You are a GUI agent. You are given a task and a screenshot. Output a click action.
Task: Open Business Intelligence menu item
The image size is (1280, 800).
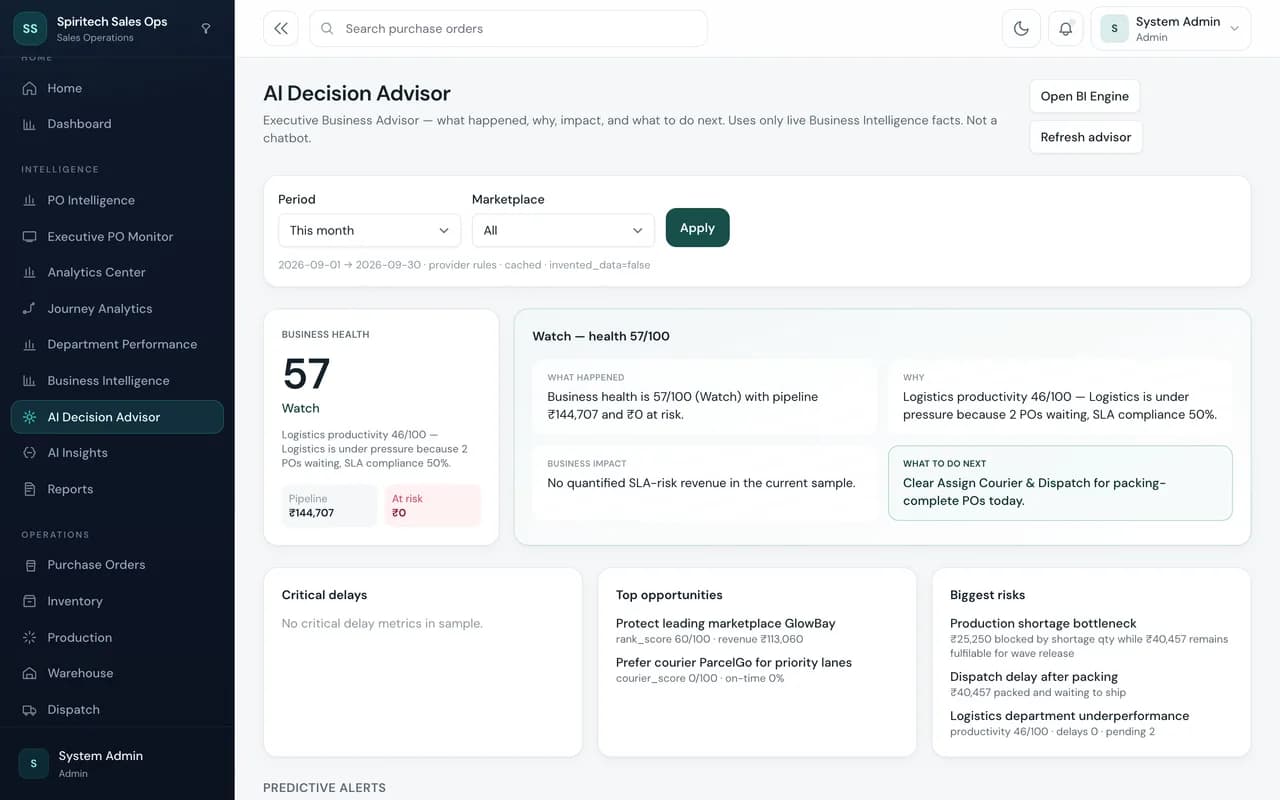[117, 381]
